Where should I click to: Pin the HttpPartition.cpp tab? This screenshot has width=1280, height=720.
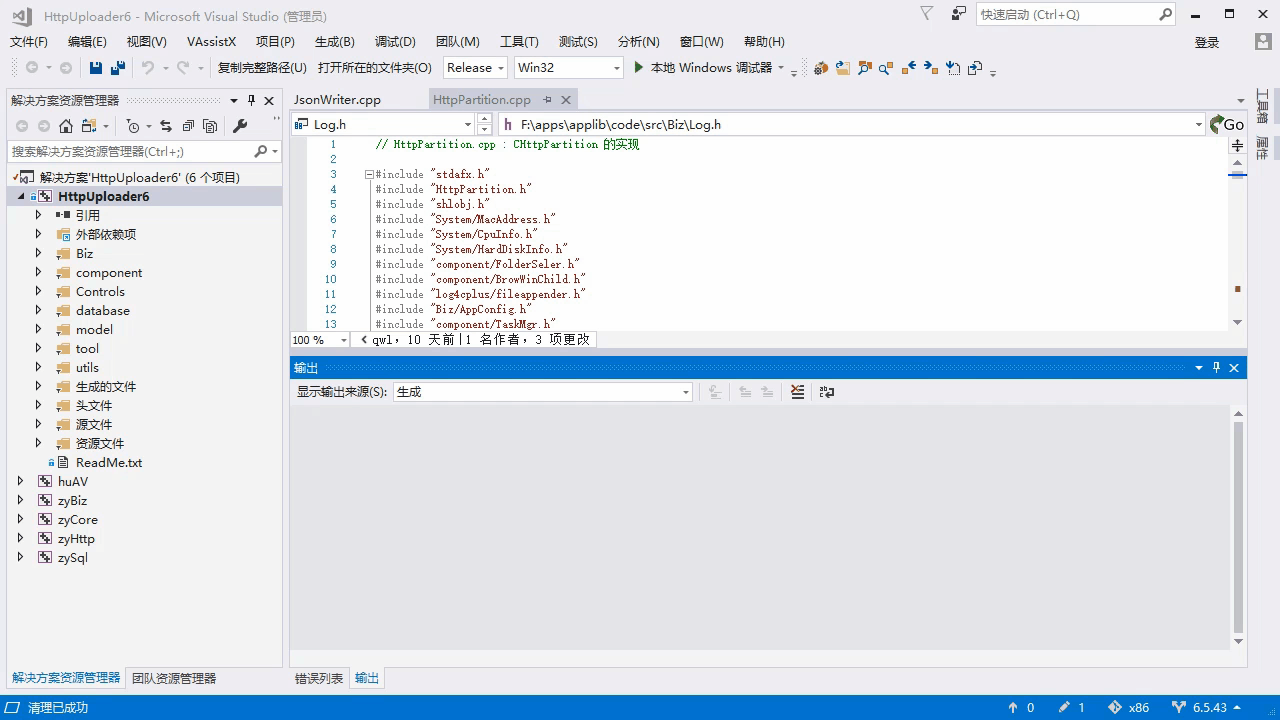pyautogui.click(x=548, y=100)
